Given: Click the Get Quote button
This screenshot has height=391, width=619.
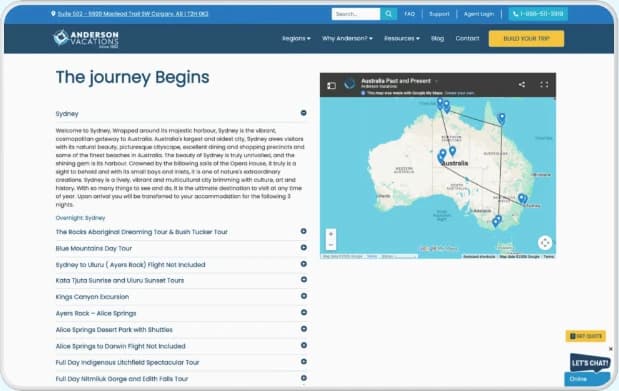Looking at the screenshot, I should [x=585, y=336].
